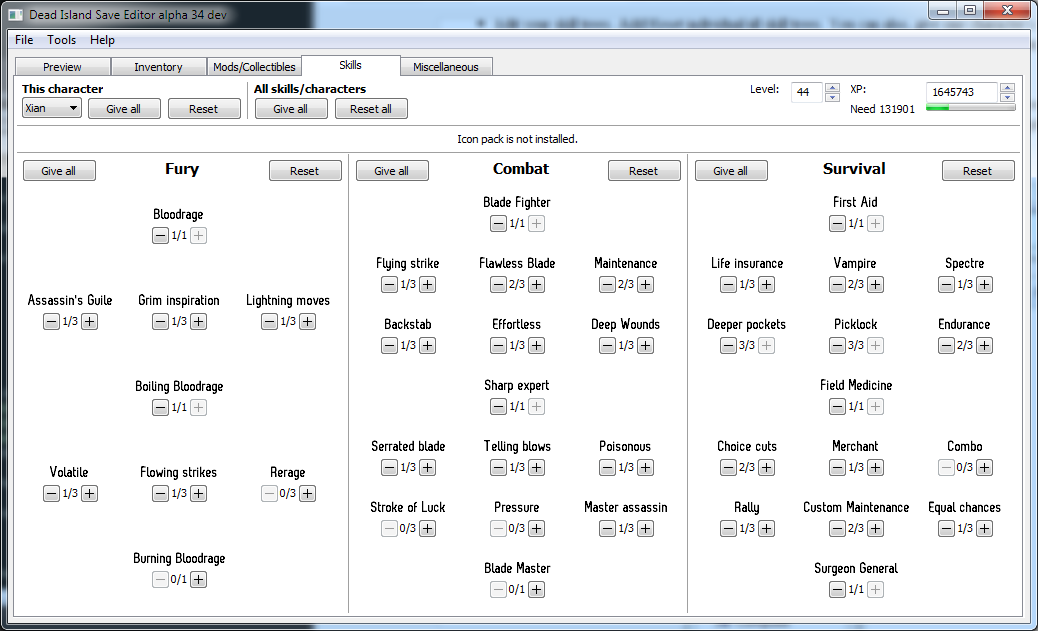Click plus button for Burning Bloodrage
1038x631 pixels.
[199, 579]
